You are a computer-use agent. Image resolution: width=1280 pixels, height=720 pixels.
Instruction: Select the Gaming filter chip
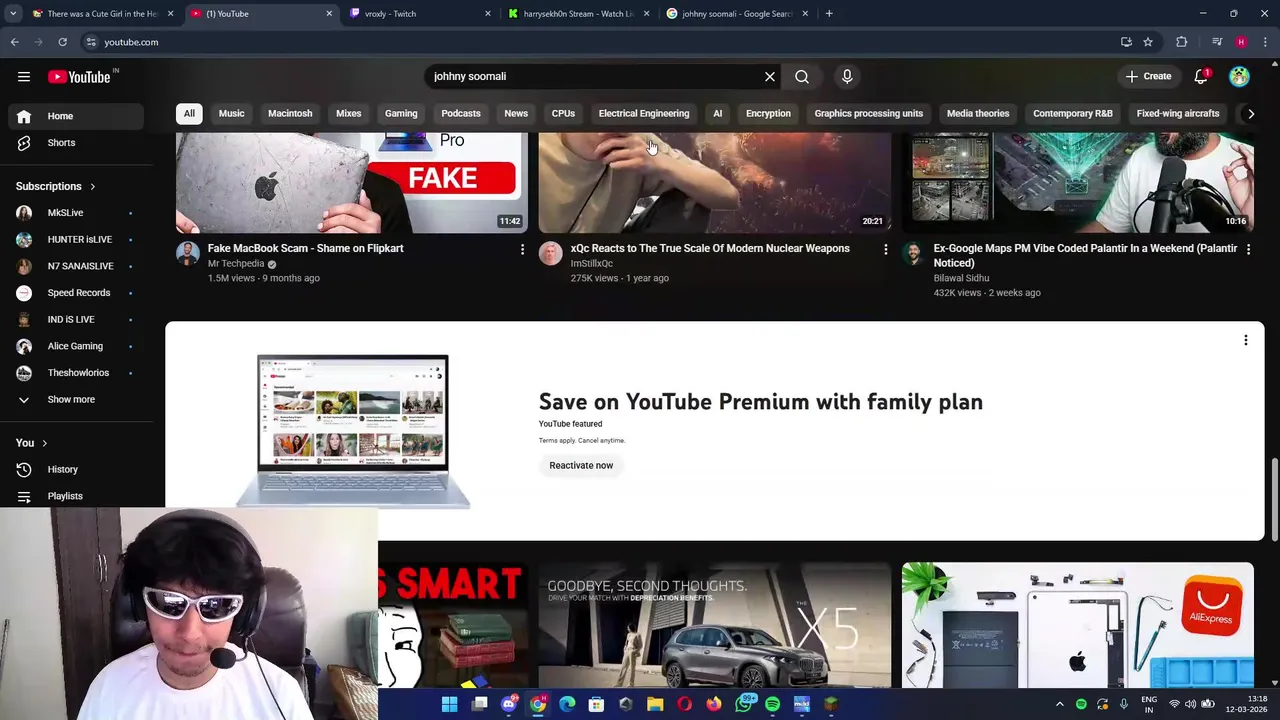[x=401, y=113]
